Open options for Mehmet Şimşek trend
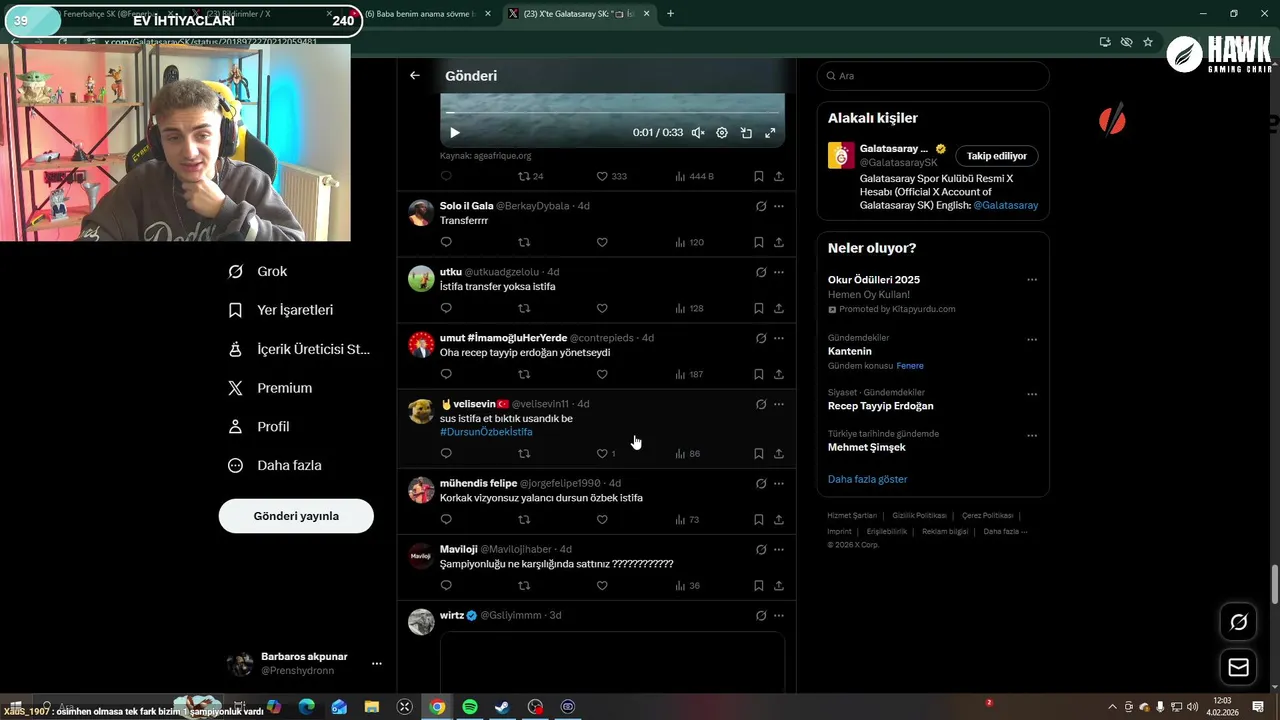 tap(1032, 435)
